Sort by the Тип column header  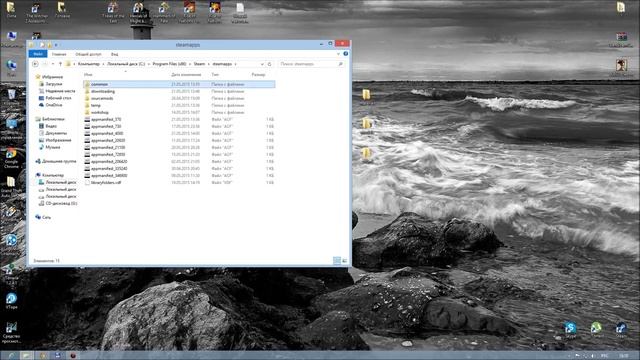pyautogui.click(x=215, y=75)
